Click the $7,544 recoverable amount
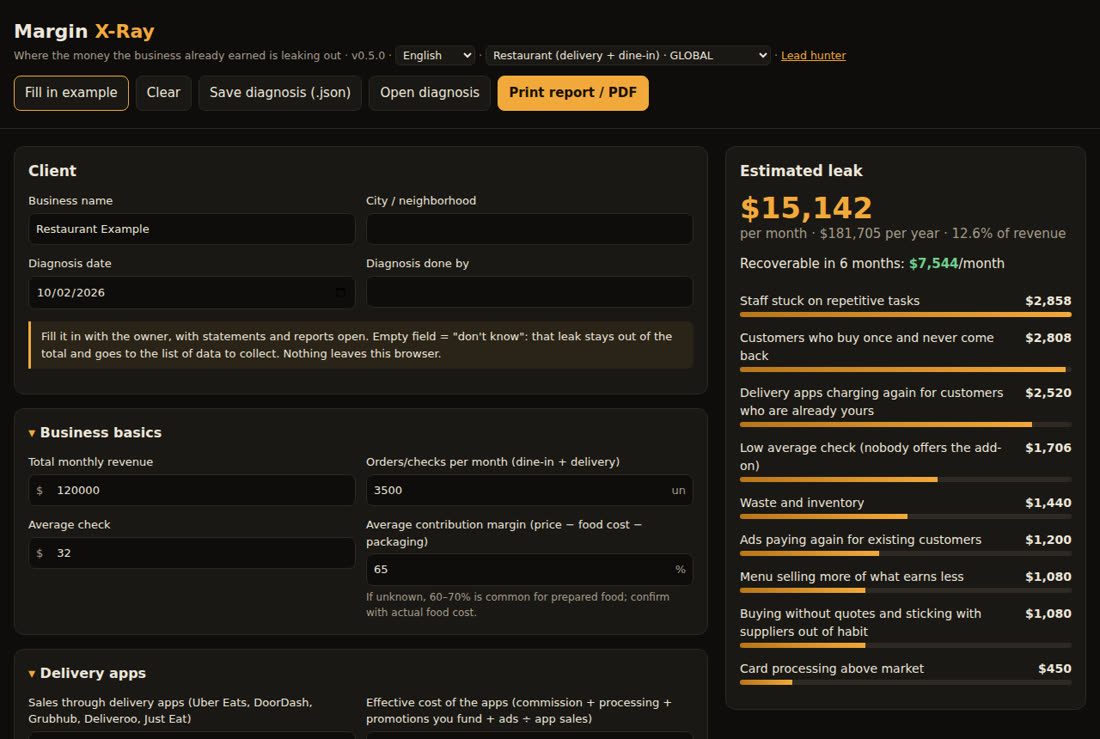 pos(933,264)
